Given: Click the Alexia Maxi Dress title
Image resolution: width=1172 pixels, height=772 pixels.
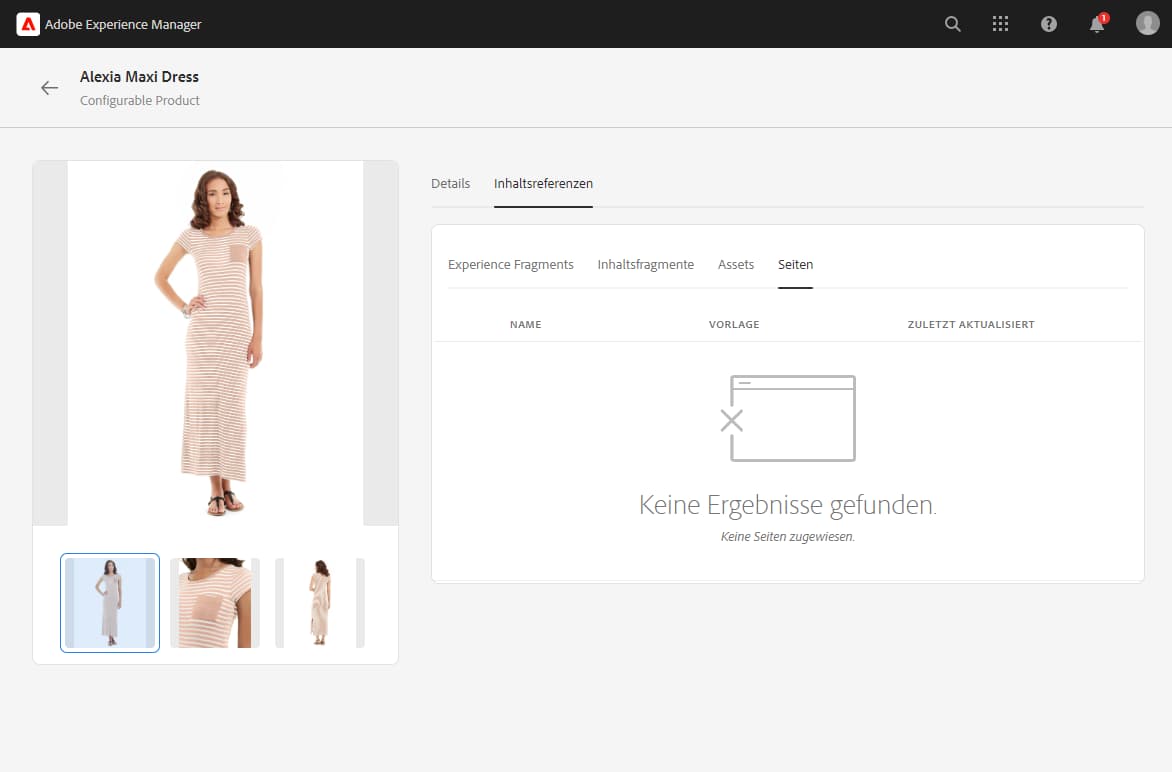Looking at the screenshot, I should 139,76.
